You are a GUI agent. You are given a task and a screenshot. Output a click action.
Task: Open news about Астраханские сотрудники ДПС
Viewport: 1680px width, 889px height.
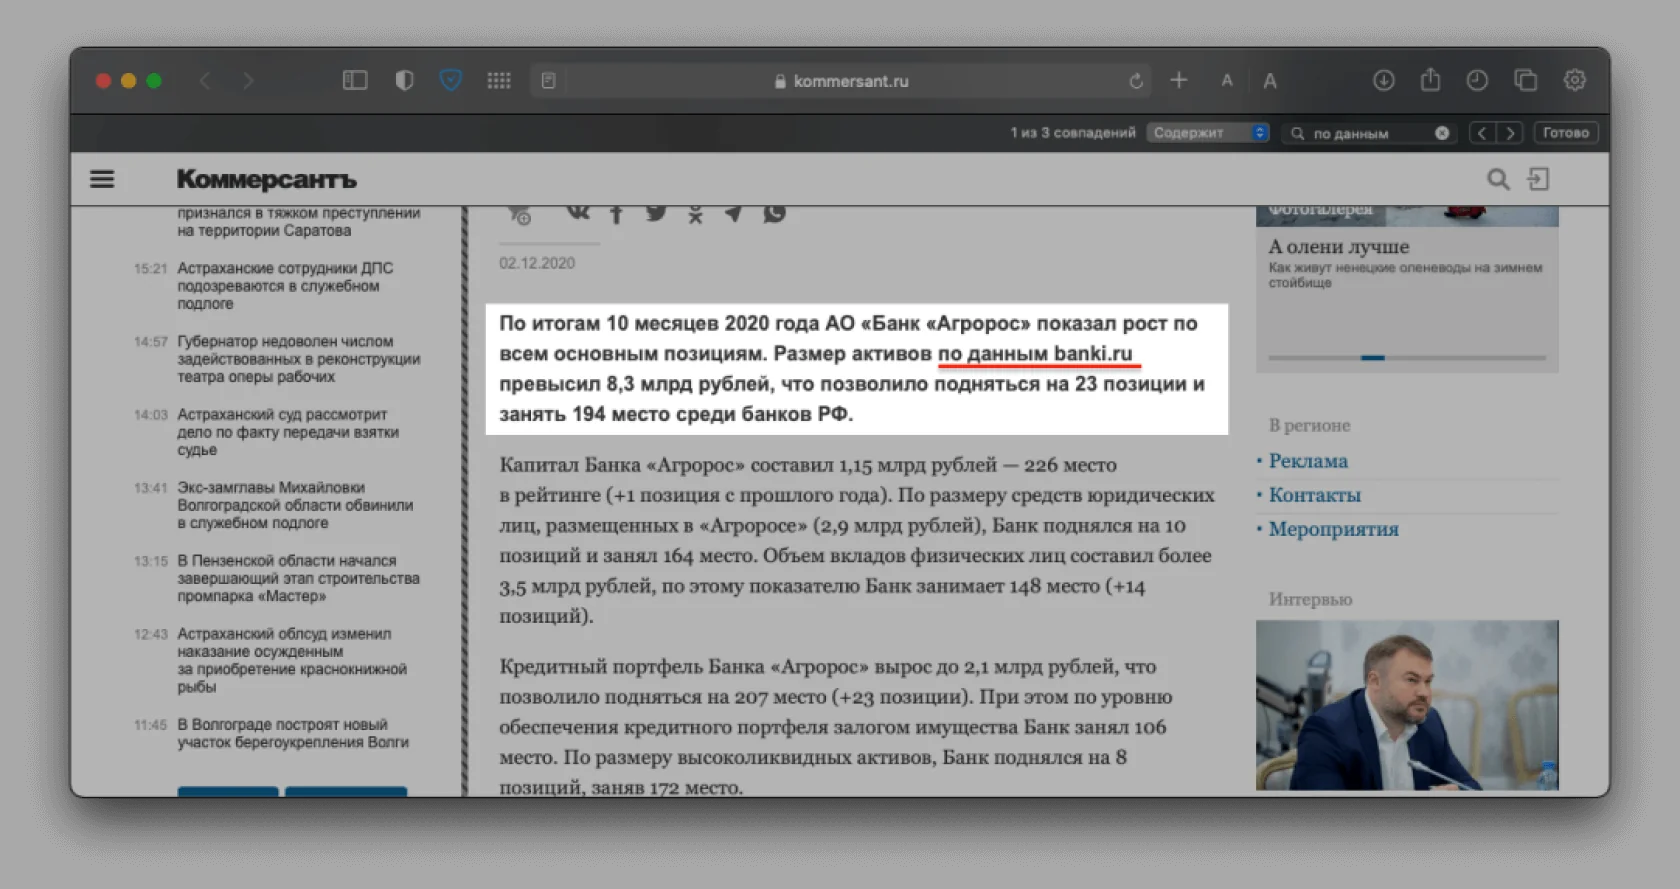tap(285, 286)
